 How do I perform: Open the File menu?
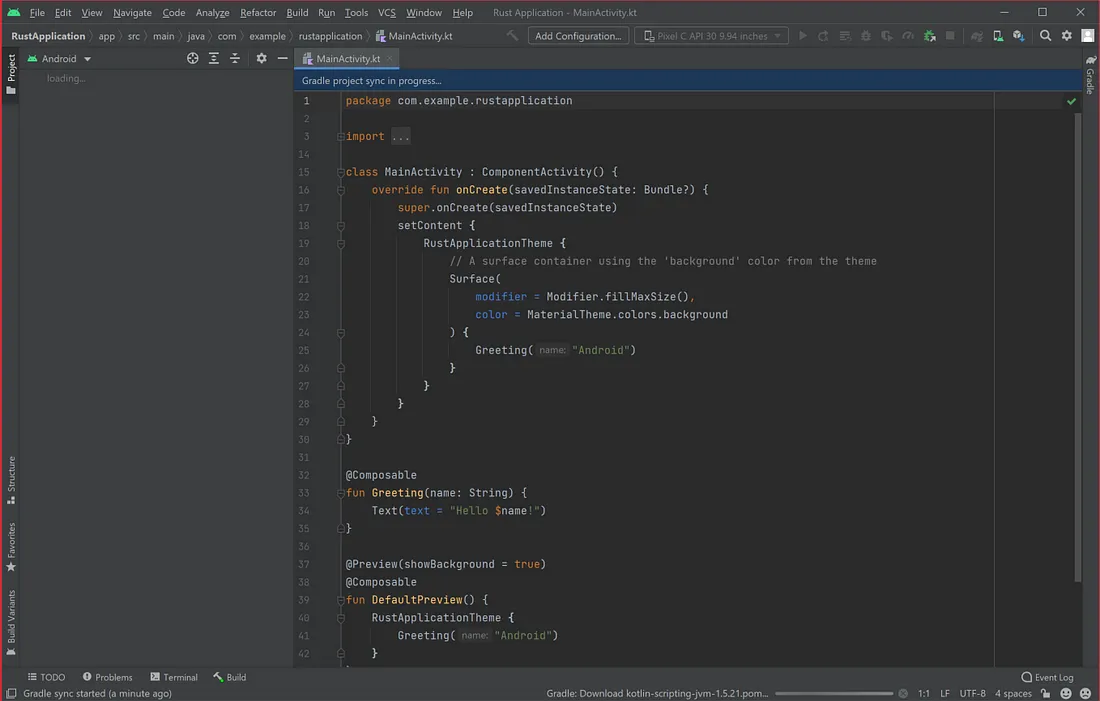[37, 13]
